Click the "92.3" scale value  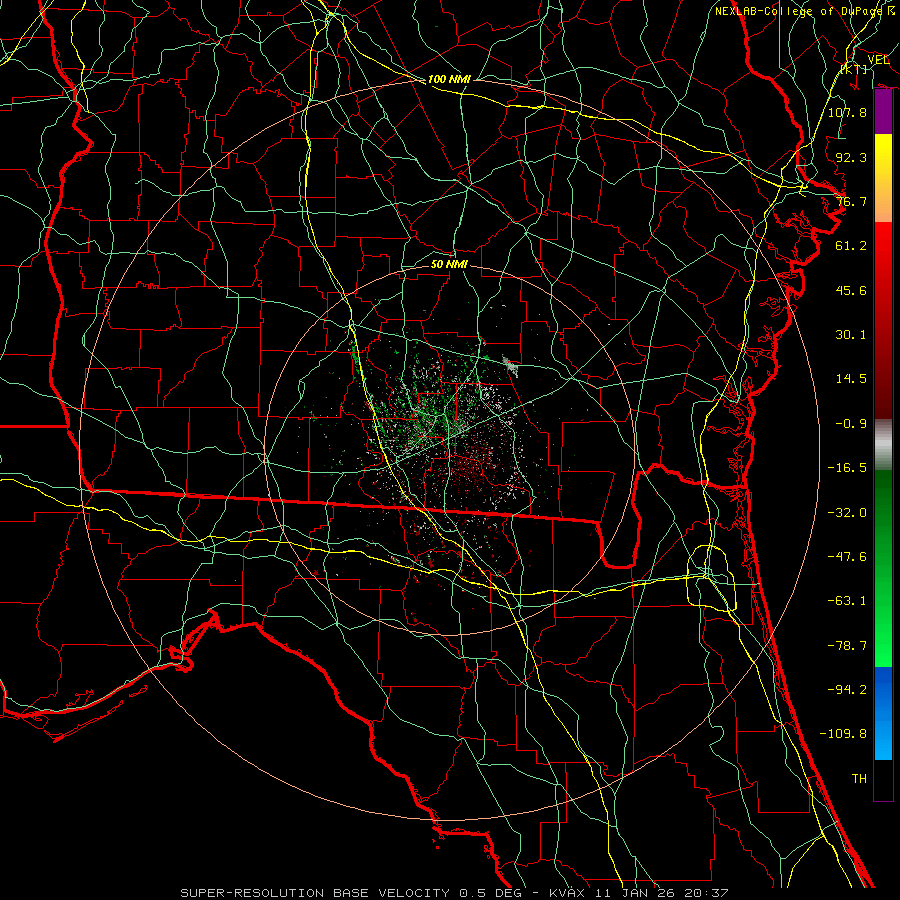pyautogui.click(x=851, y=157)
